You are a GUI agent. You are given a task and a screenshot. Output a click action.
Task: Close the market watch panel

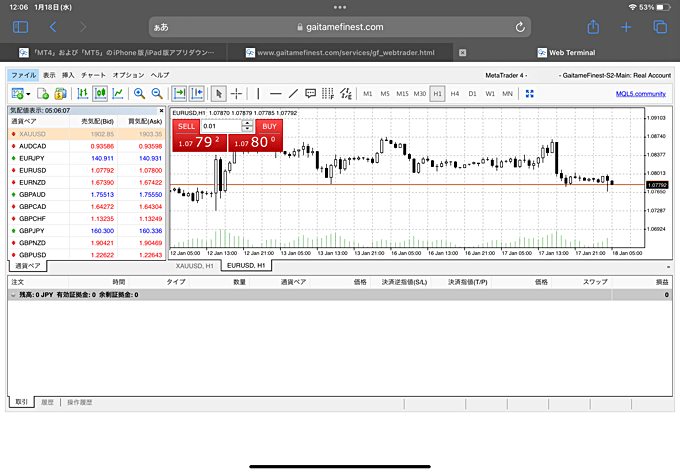[x=161, y=111]
